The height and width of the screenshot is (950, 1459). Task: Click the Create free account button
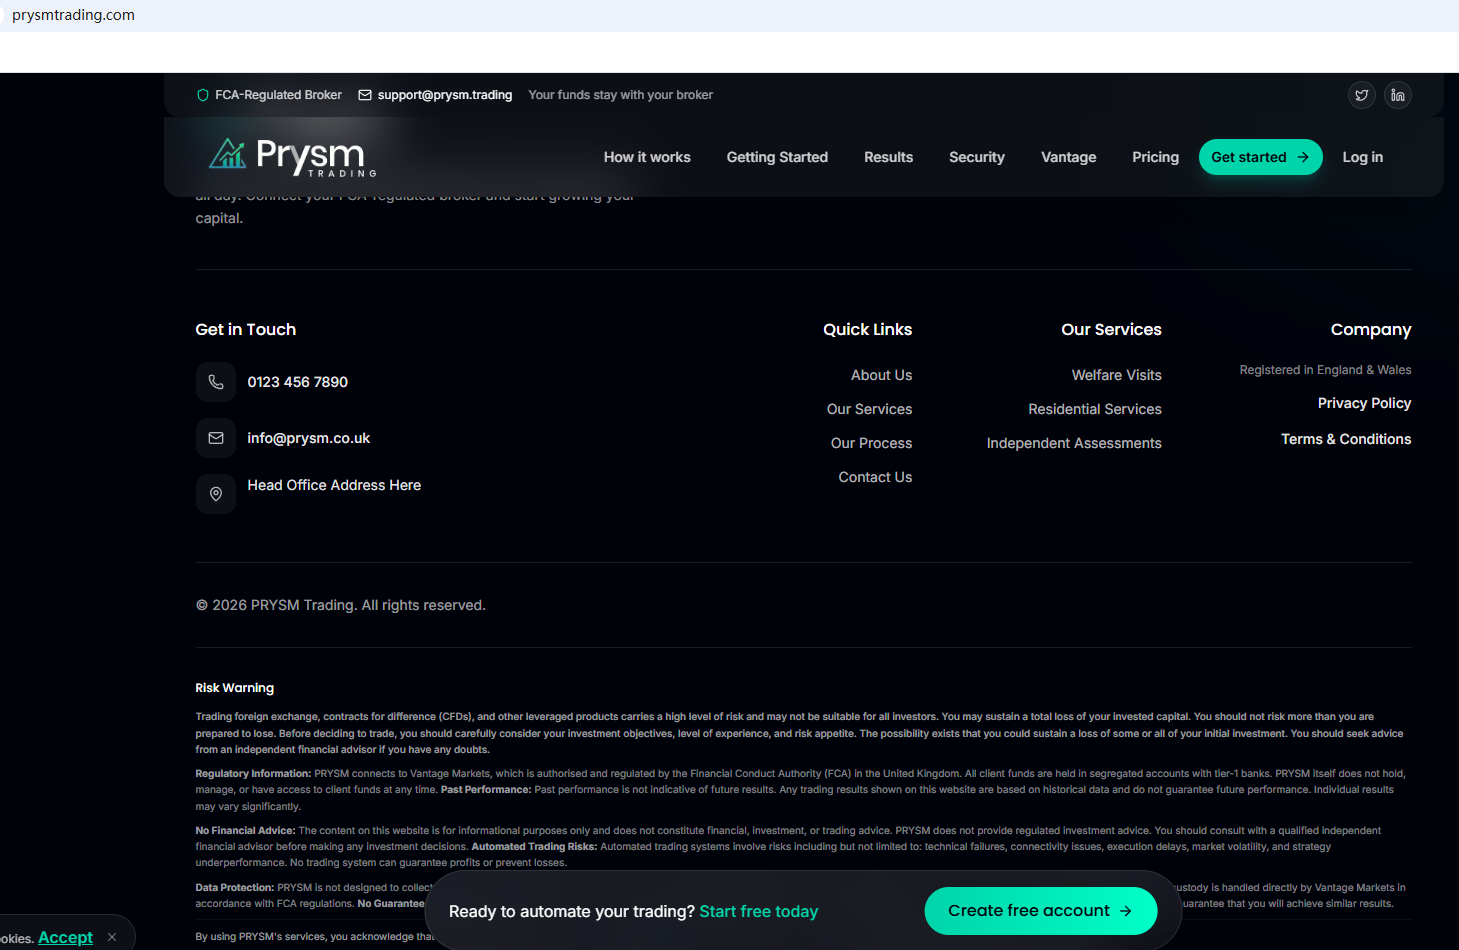tap(1040, 911)
